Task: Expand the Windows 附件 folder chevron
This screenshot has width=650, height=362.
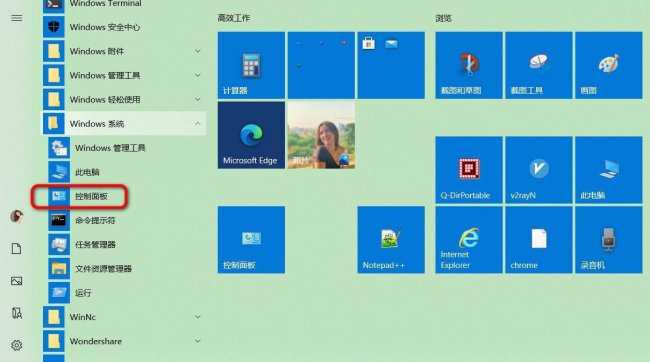Action: [x=198, y=51]
